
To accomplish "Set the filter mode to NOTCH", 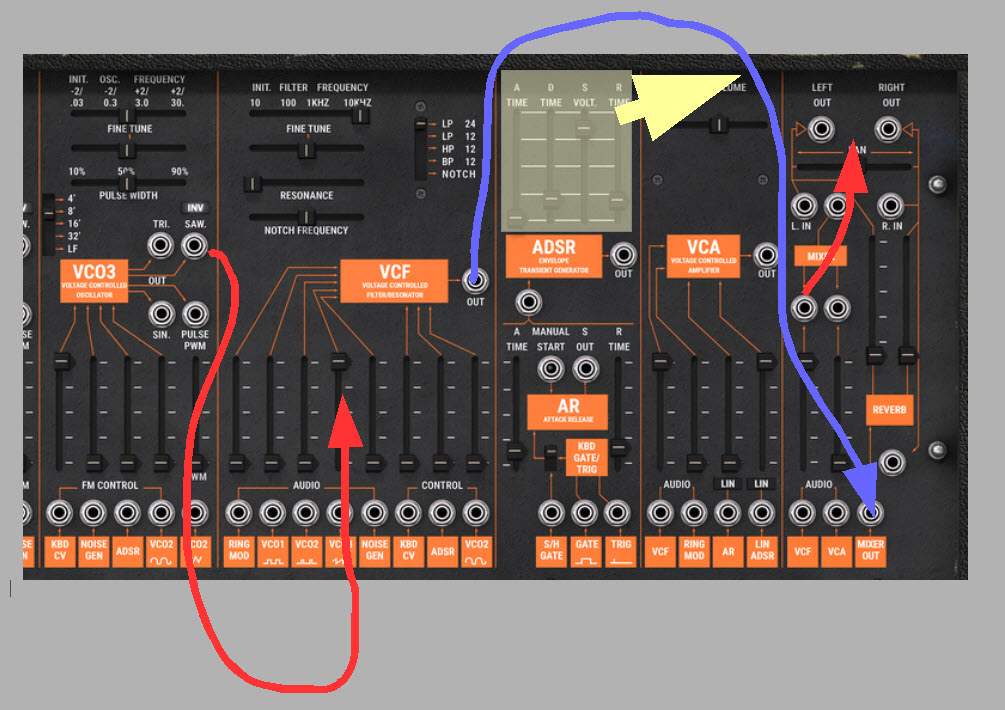I will coord(458,174).
